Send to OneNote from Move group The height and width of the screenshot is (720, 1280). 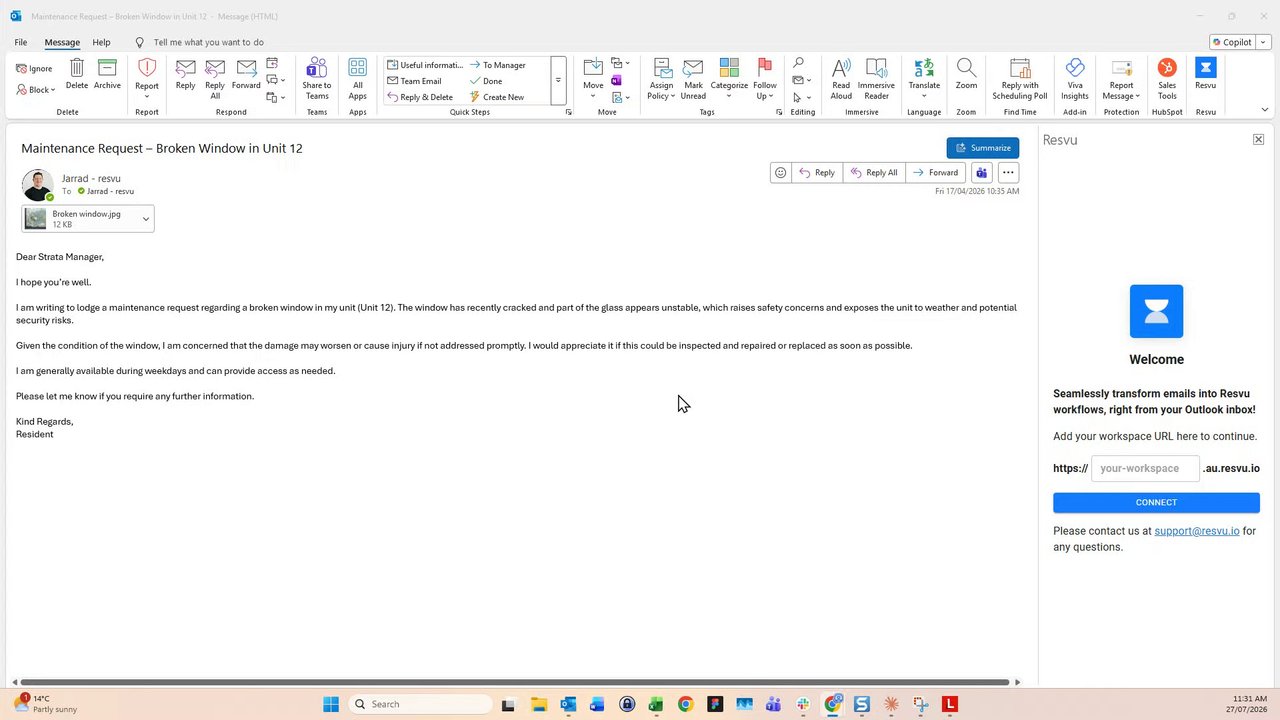616,80
